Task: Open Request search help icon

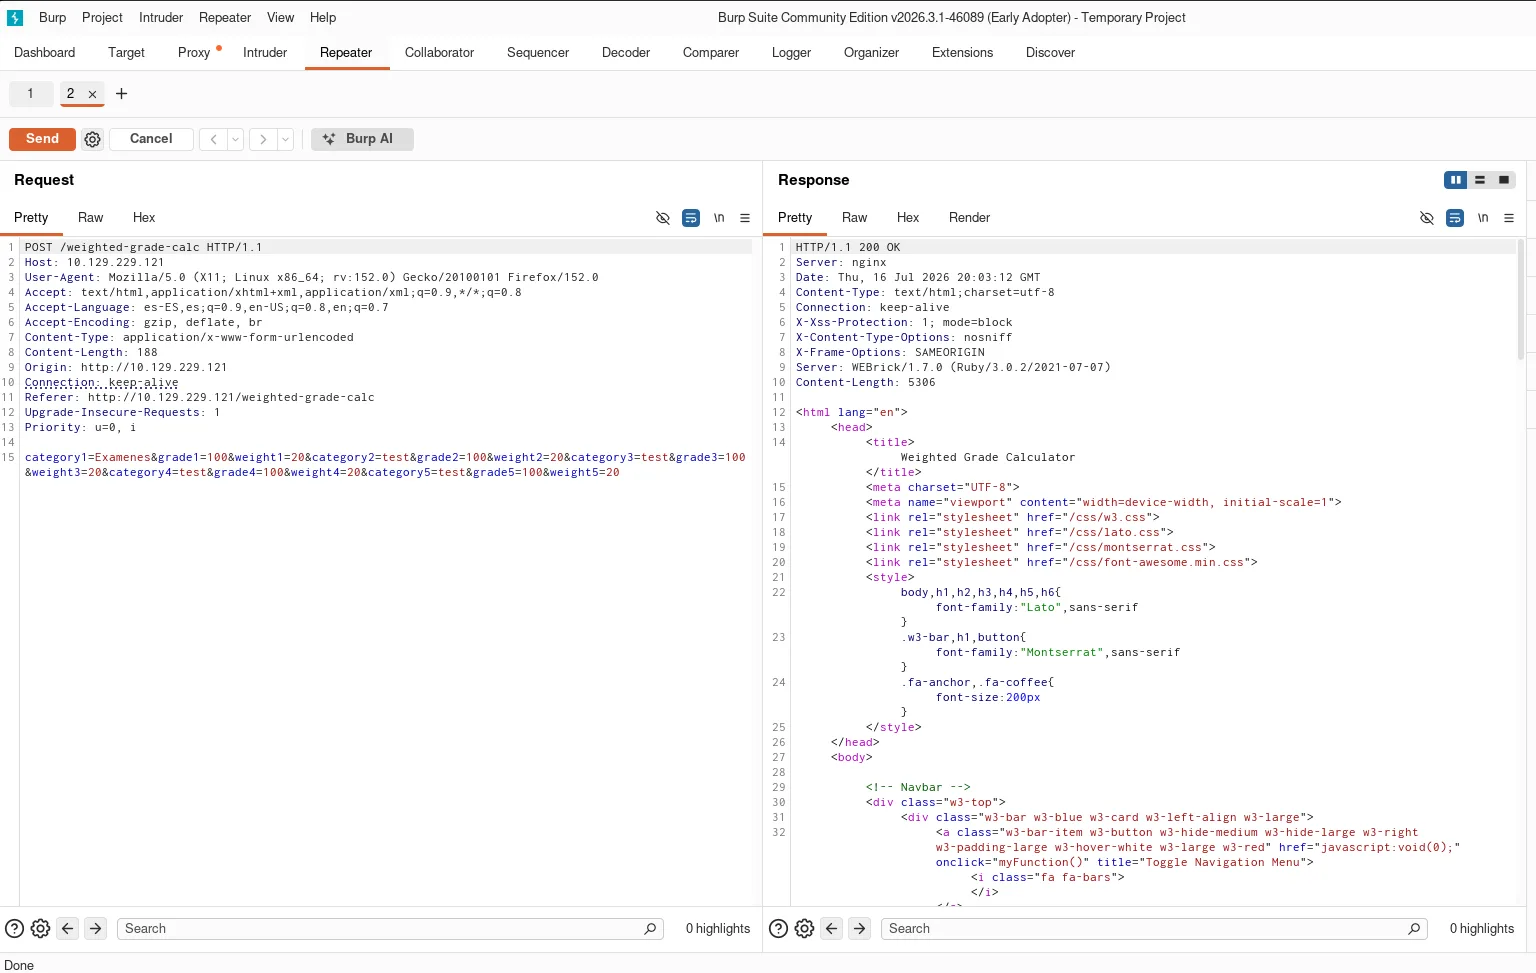Action: [x=15, y=929]
